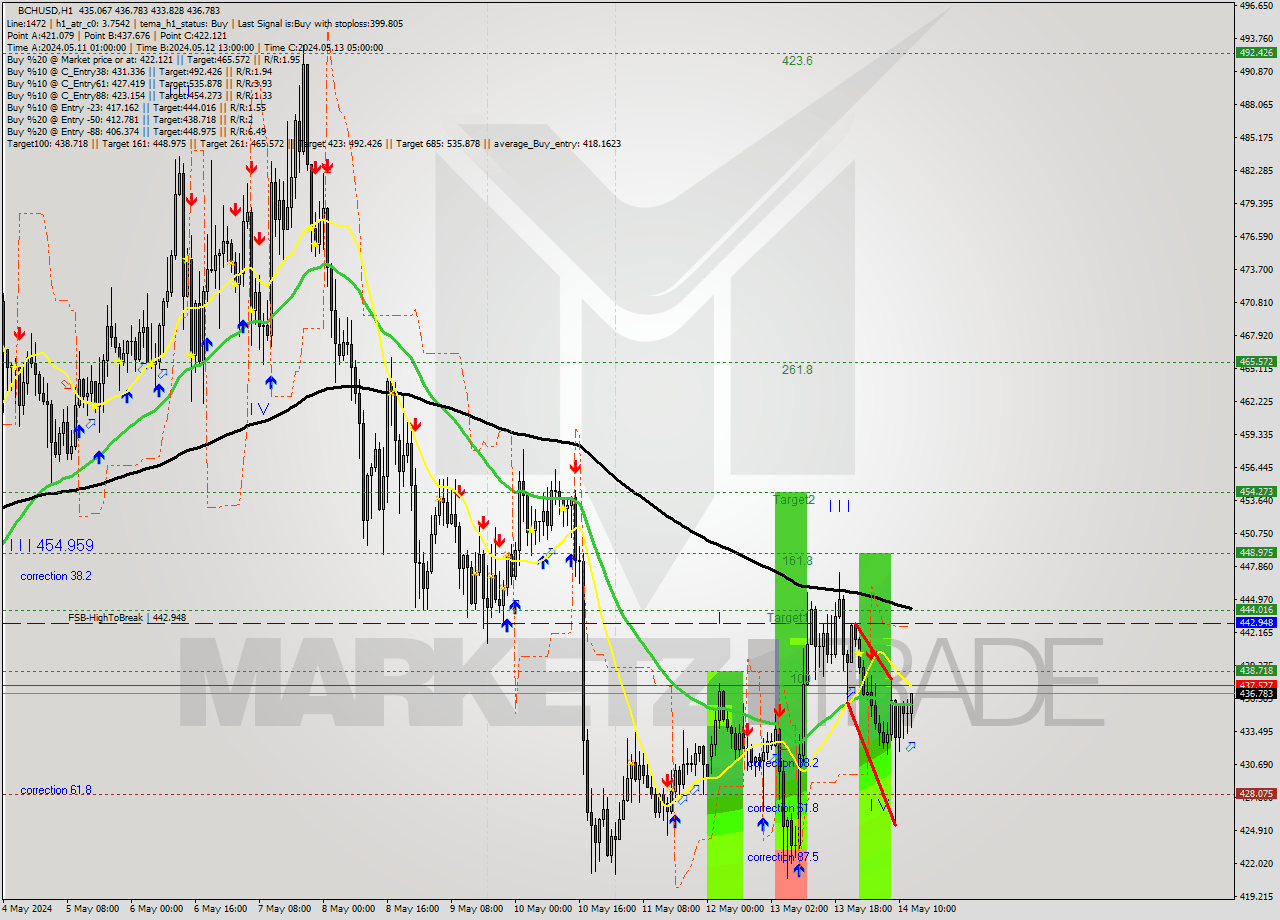Click the green 465.572 price label
The height and width of the screenshot is (920, 1280).
tap(1256, 361)
